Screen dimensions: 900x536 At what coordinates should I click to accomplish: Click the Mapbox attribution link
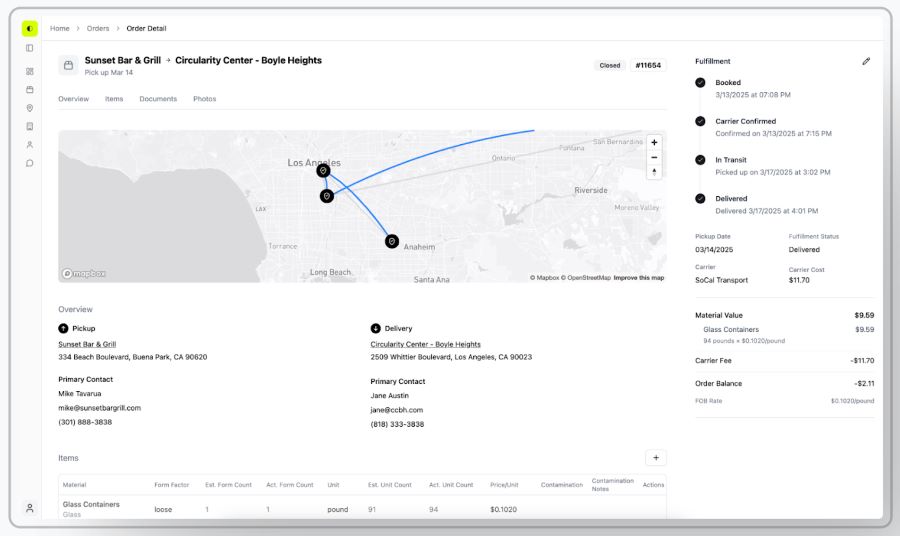point(544,278)
